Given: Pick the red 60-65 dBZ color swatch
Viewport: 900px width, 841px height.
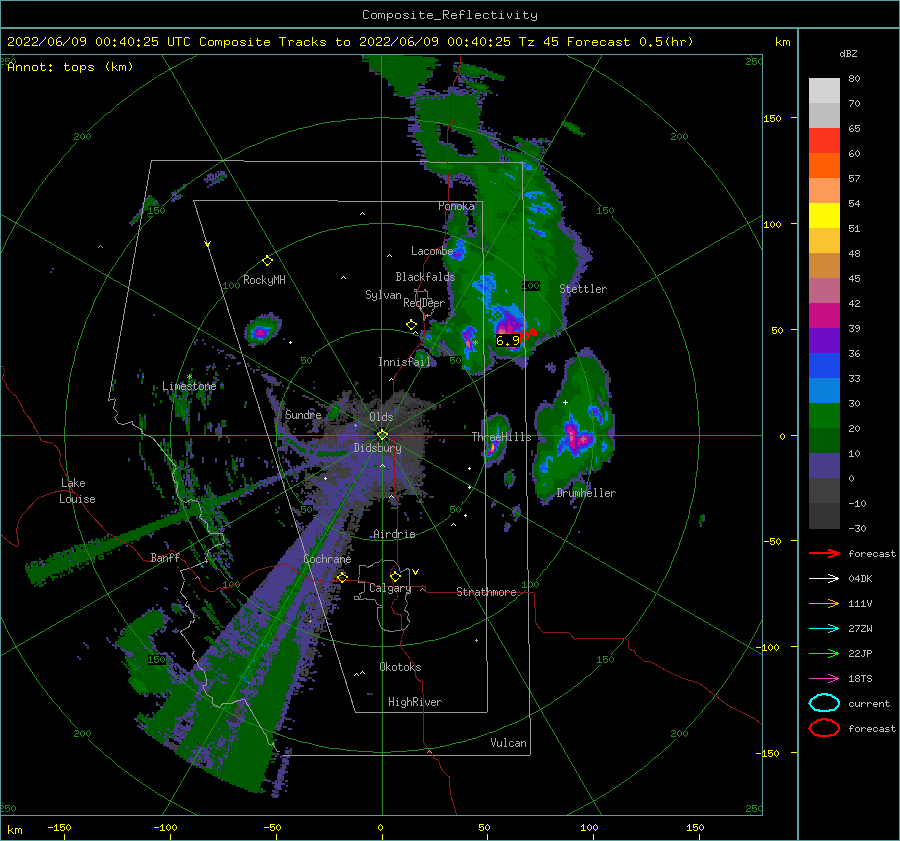Looking at the screenshot, I should [824, 141].
